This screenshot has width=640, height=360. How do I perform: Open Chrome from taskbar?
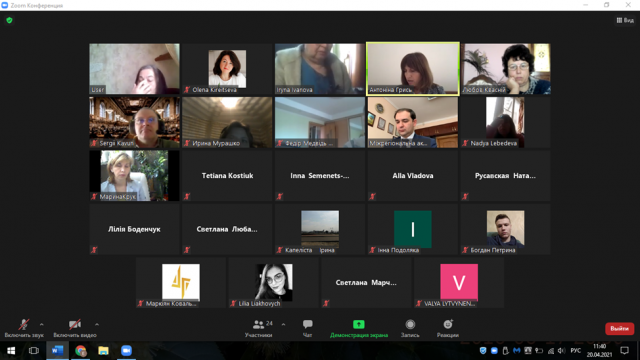pos(80,351)
